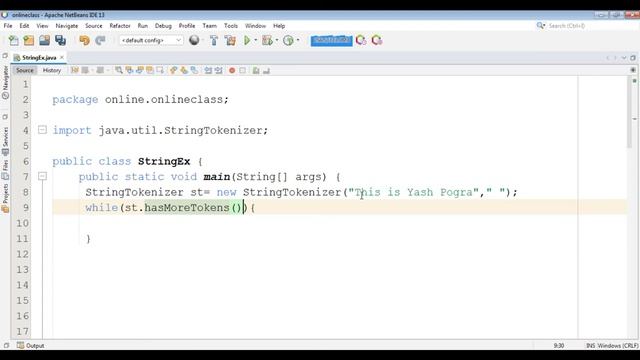Switch to the History view button

pyautogui.click(x=52, y=70)
